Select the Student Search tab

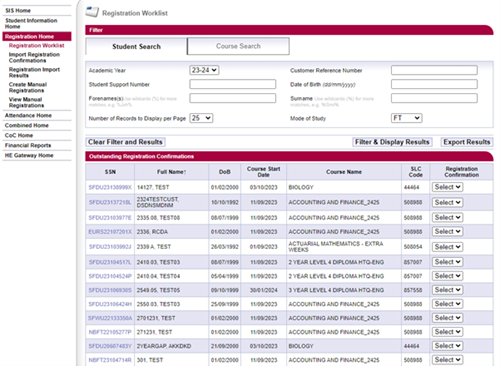(136, 46)
